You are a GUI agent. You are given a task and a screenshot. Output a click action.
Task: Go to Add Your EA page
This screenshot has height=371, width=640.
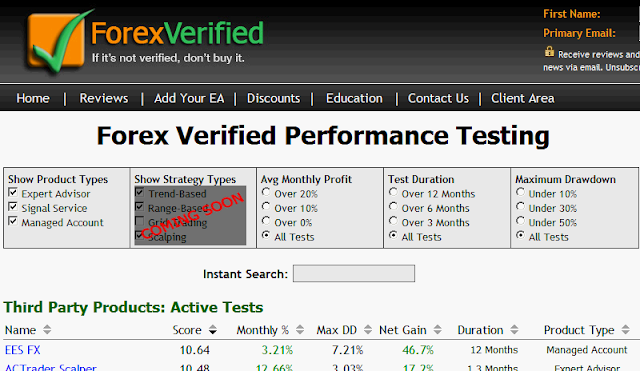[x=189, y=98]
